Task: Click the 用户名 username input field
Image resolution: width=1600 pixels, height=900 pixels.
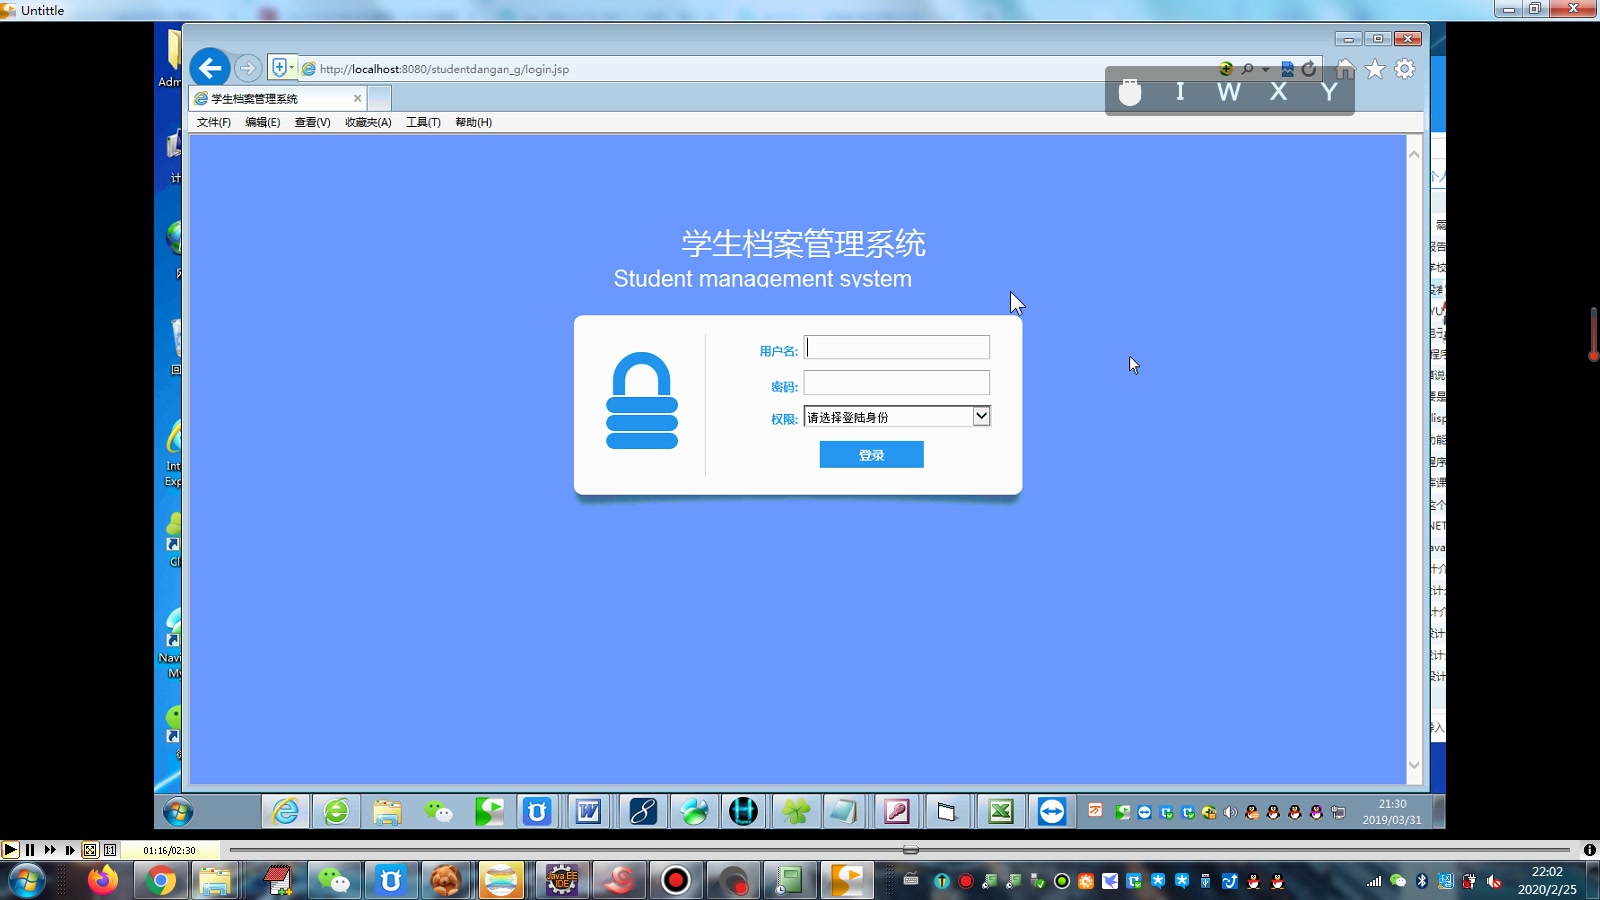Action: (897, 346)
